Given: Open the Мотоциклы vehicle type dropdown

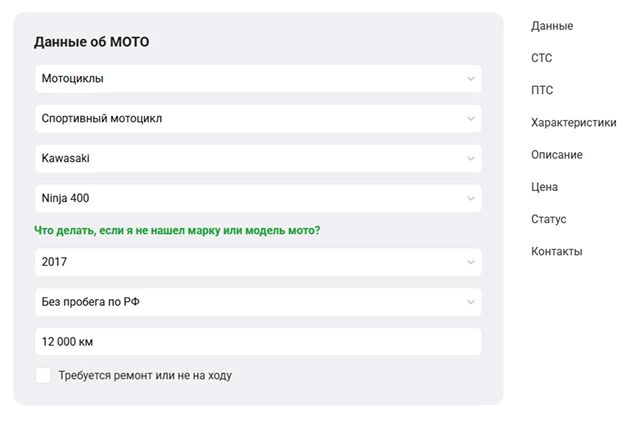Looking at the screenshot, I should click(257, 78).
